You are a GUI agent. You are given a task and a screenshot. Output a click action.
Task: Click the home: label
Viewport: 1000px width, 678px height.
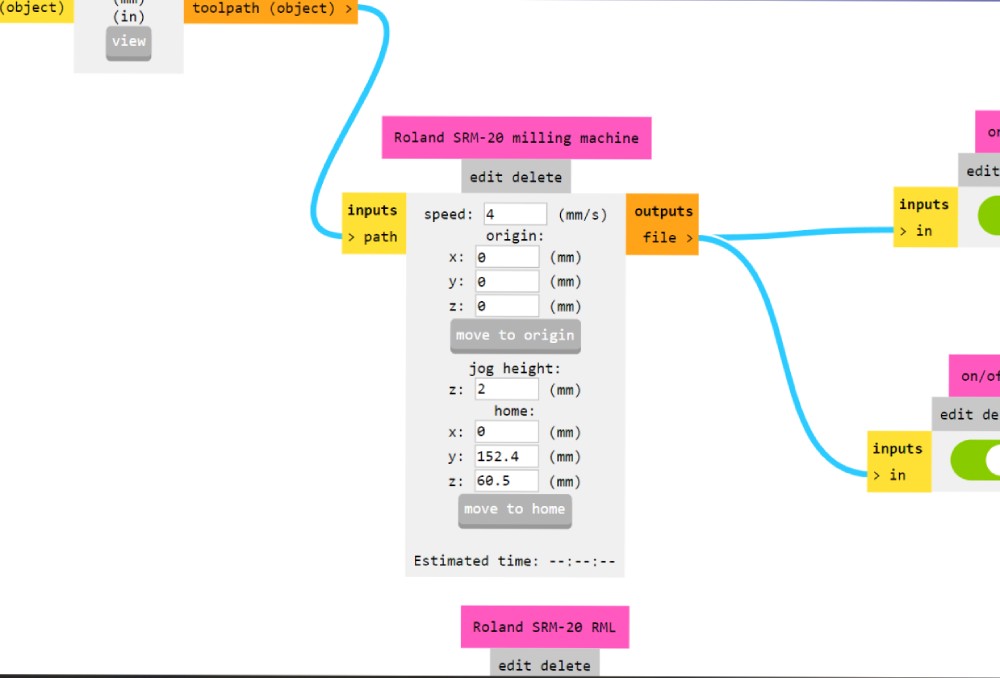[x=515, y=411]
